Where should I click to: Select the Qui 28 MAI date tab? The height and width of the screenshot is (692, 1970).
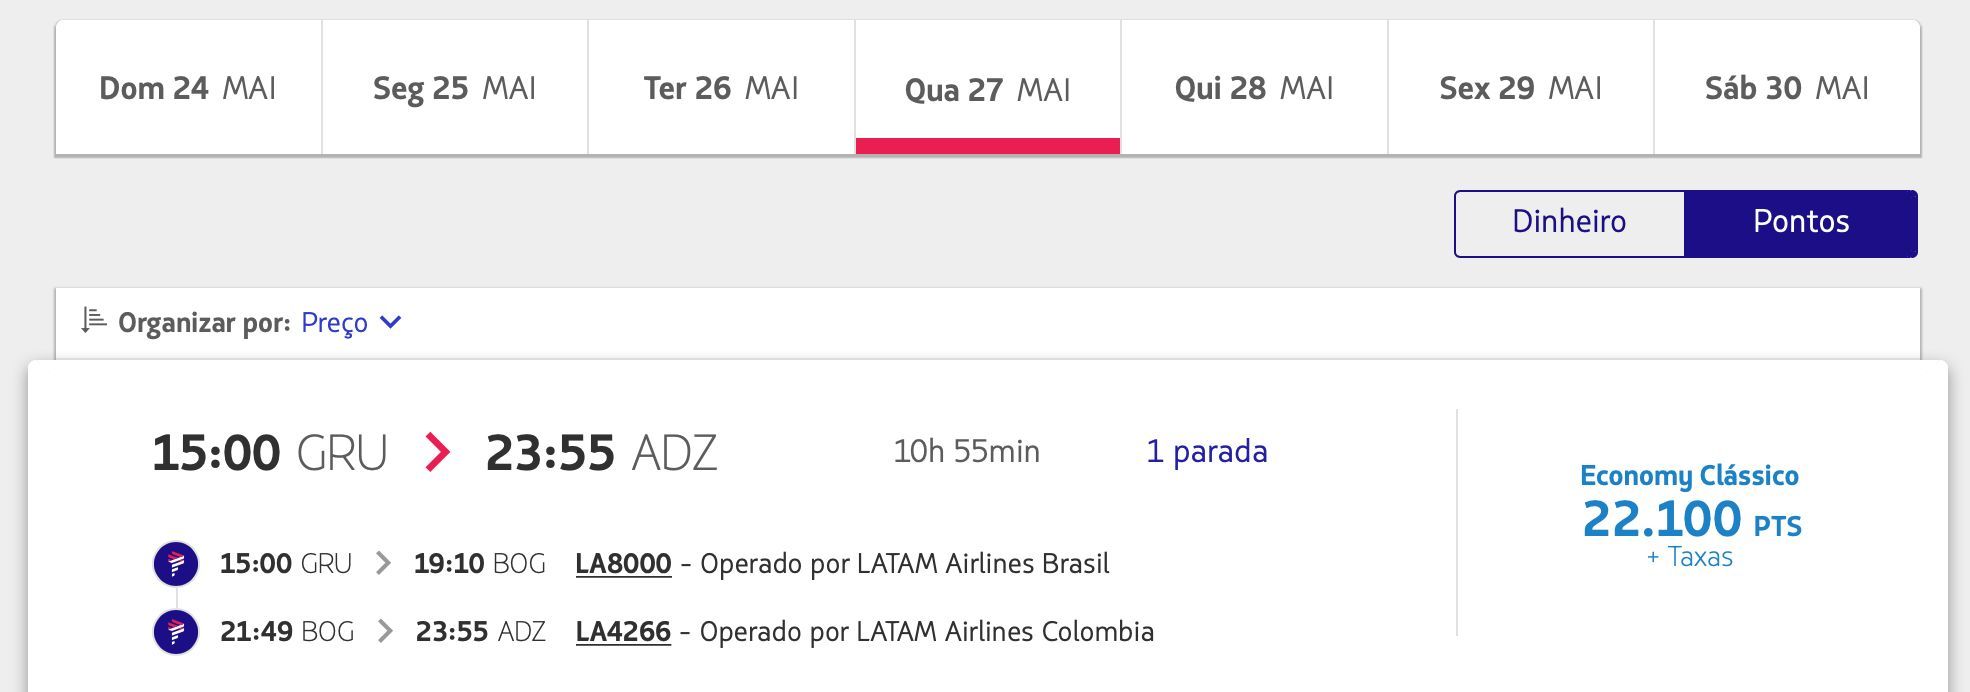click(1254, 88)
